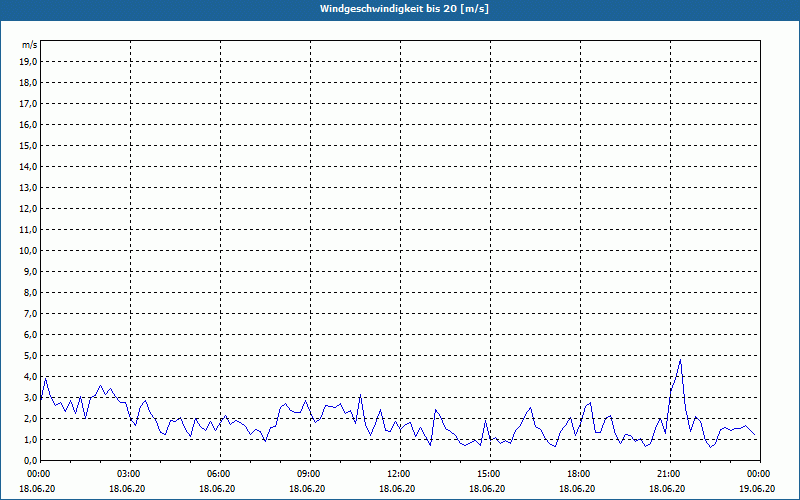Select the 18:00 time axis label

(578, 474)
